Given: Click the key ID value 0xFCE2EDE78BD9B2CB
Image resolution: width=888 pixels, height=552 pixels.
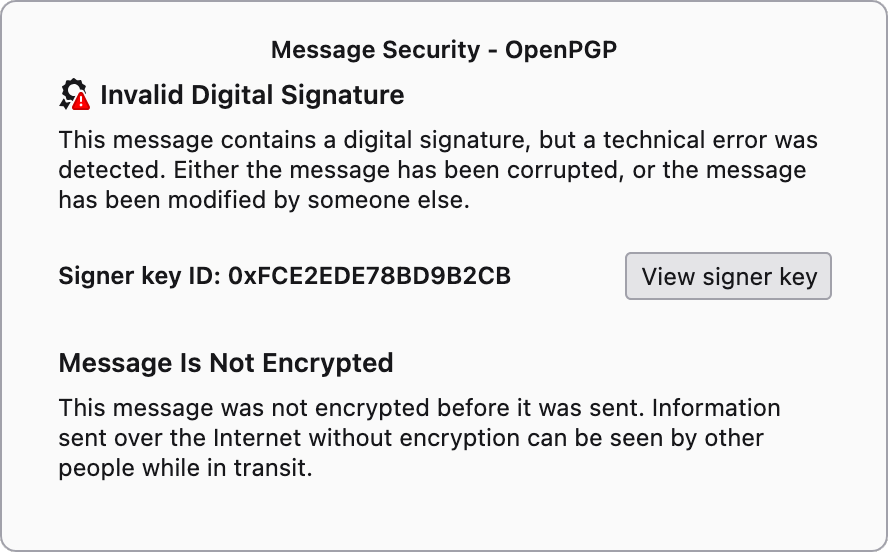Looking at the screenshot, I should coord(370,275).
